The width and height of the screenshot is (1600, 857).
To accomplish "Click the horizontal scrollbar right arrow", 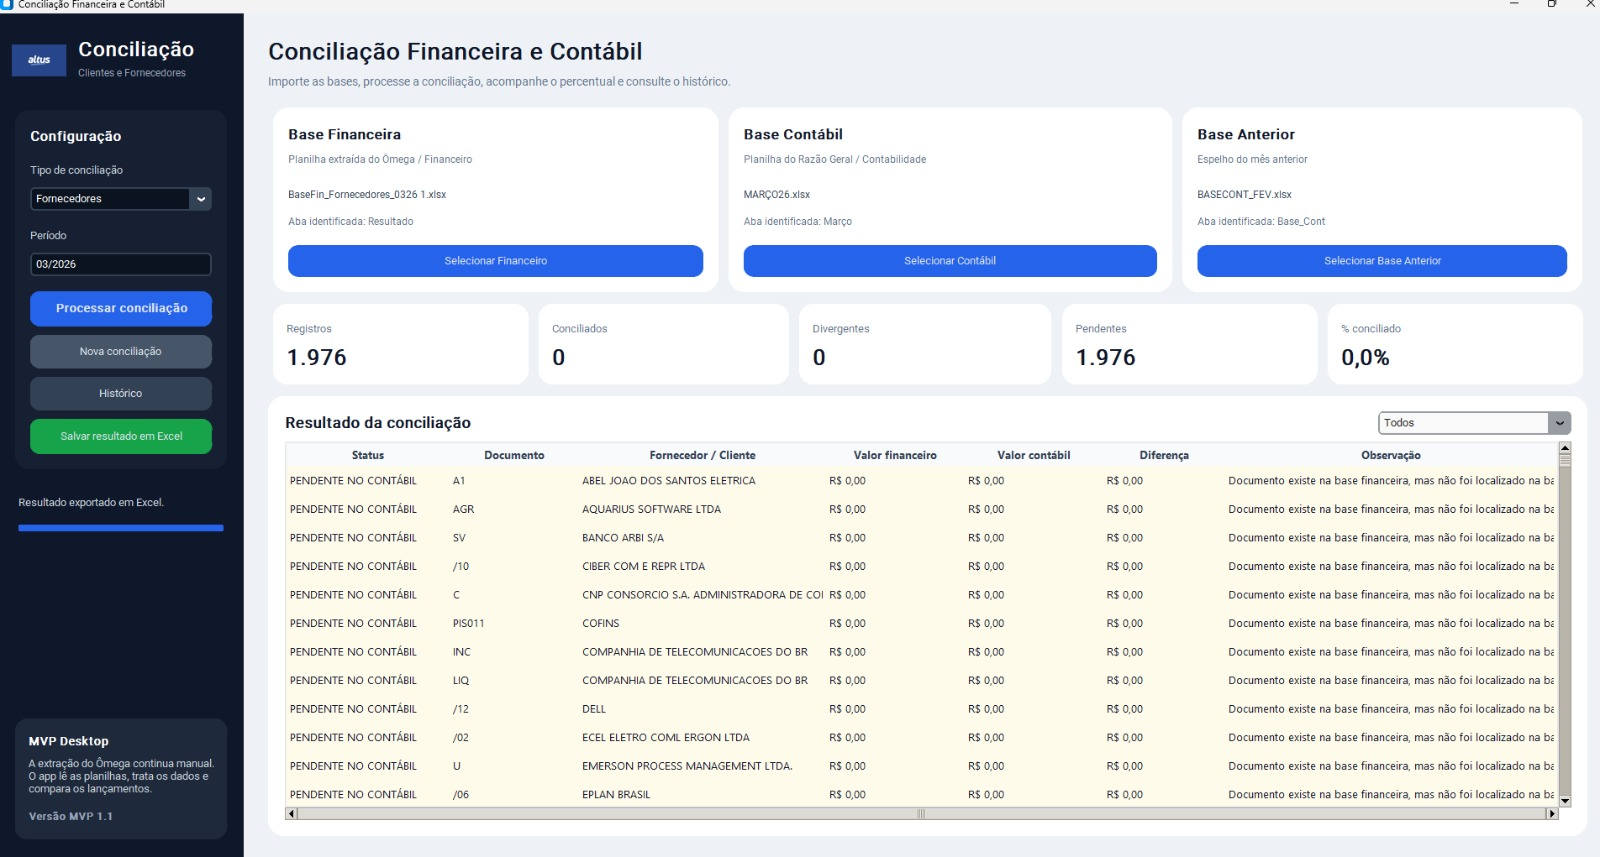I will coord(1552,814).
